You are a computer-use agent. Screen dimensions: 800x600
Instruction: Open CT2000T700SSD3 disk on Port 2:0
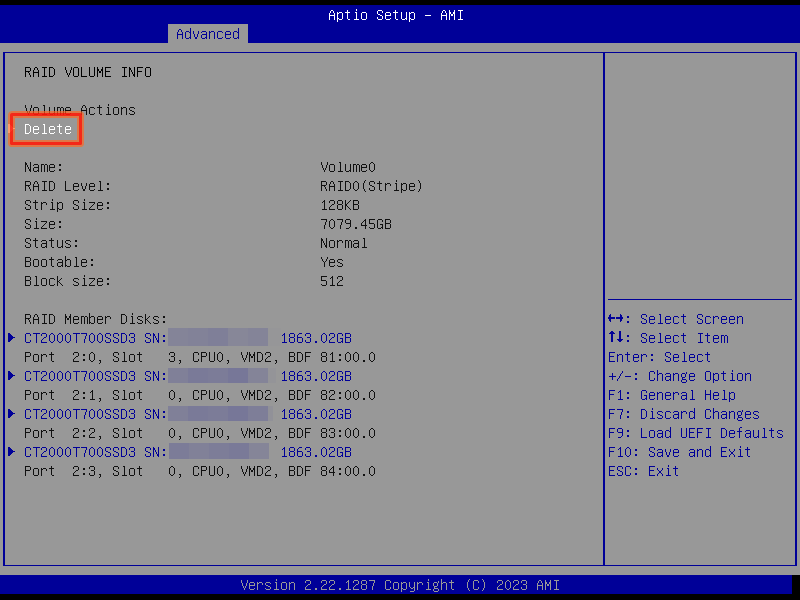point(188,338)
